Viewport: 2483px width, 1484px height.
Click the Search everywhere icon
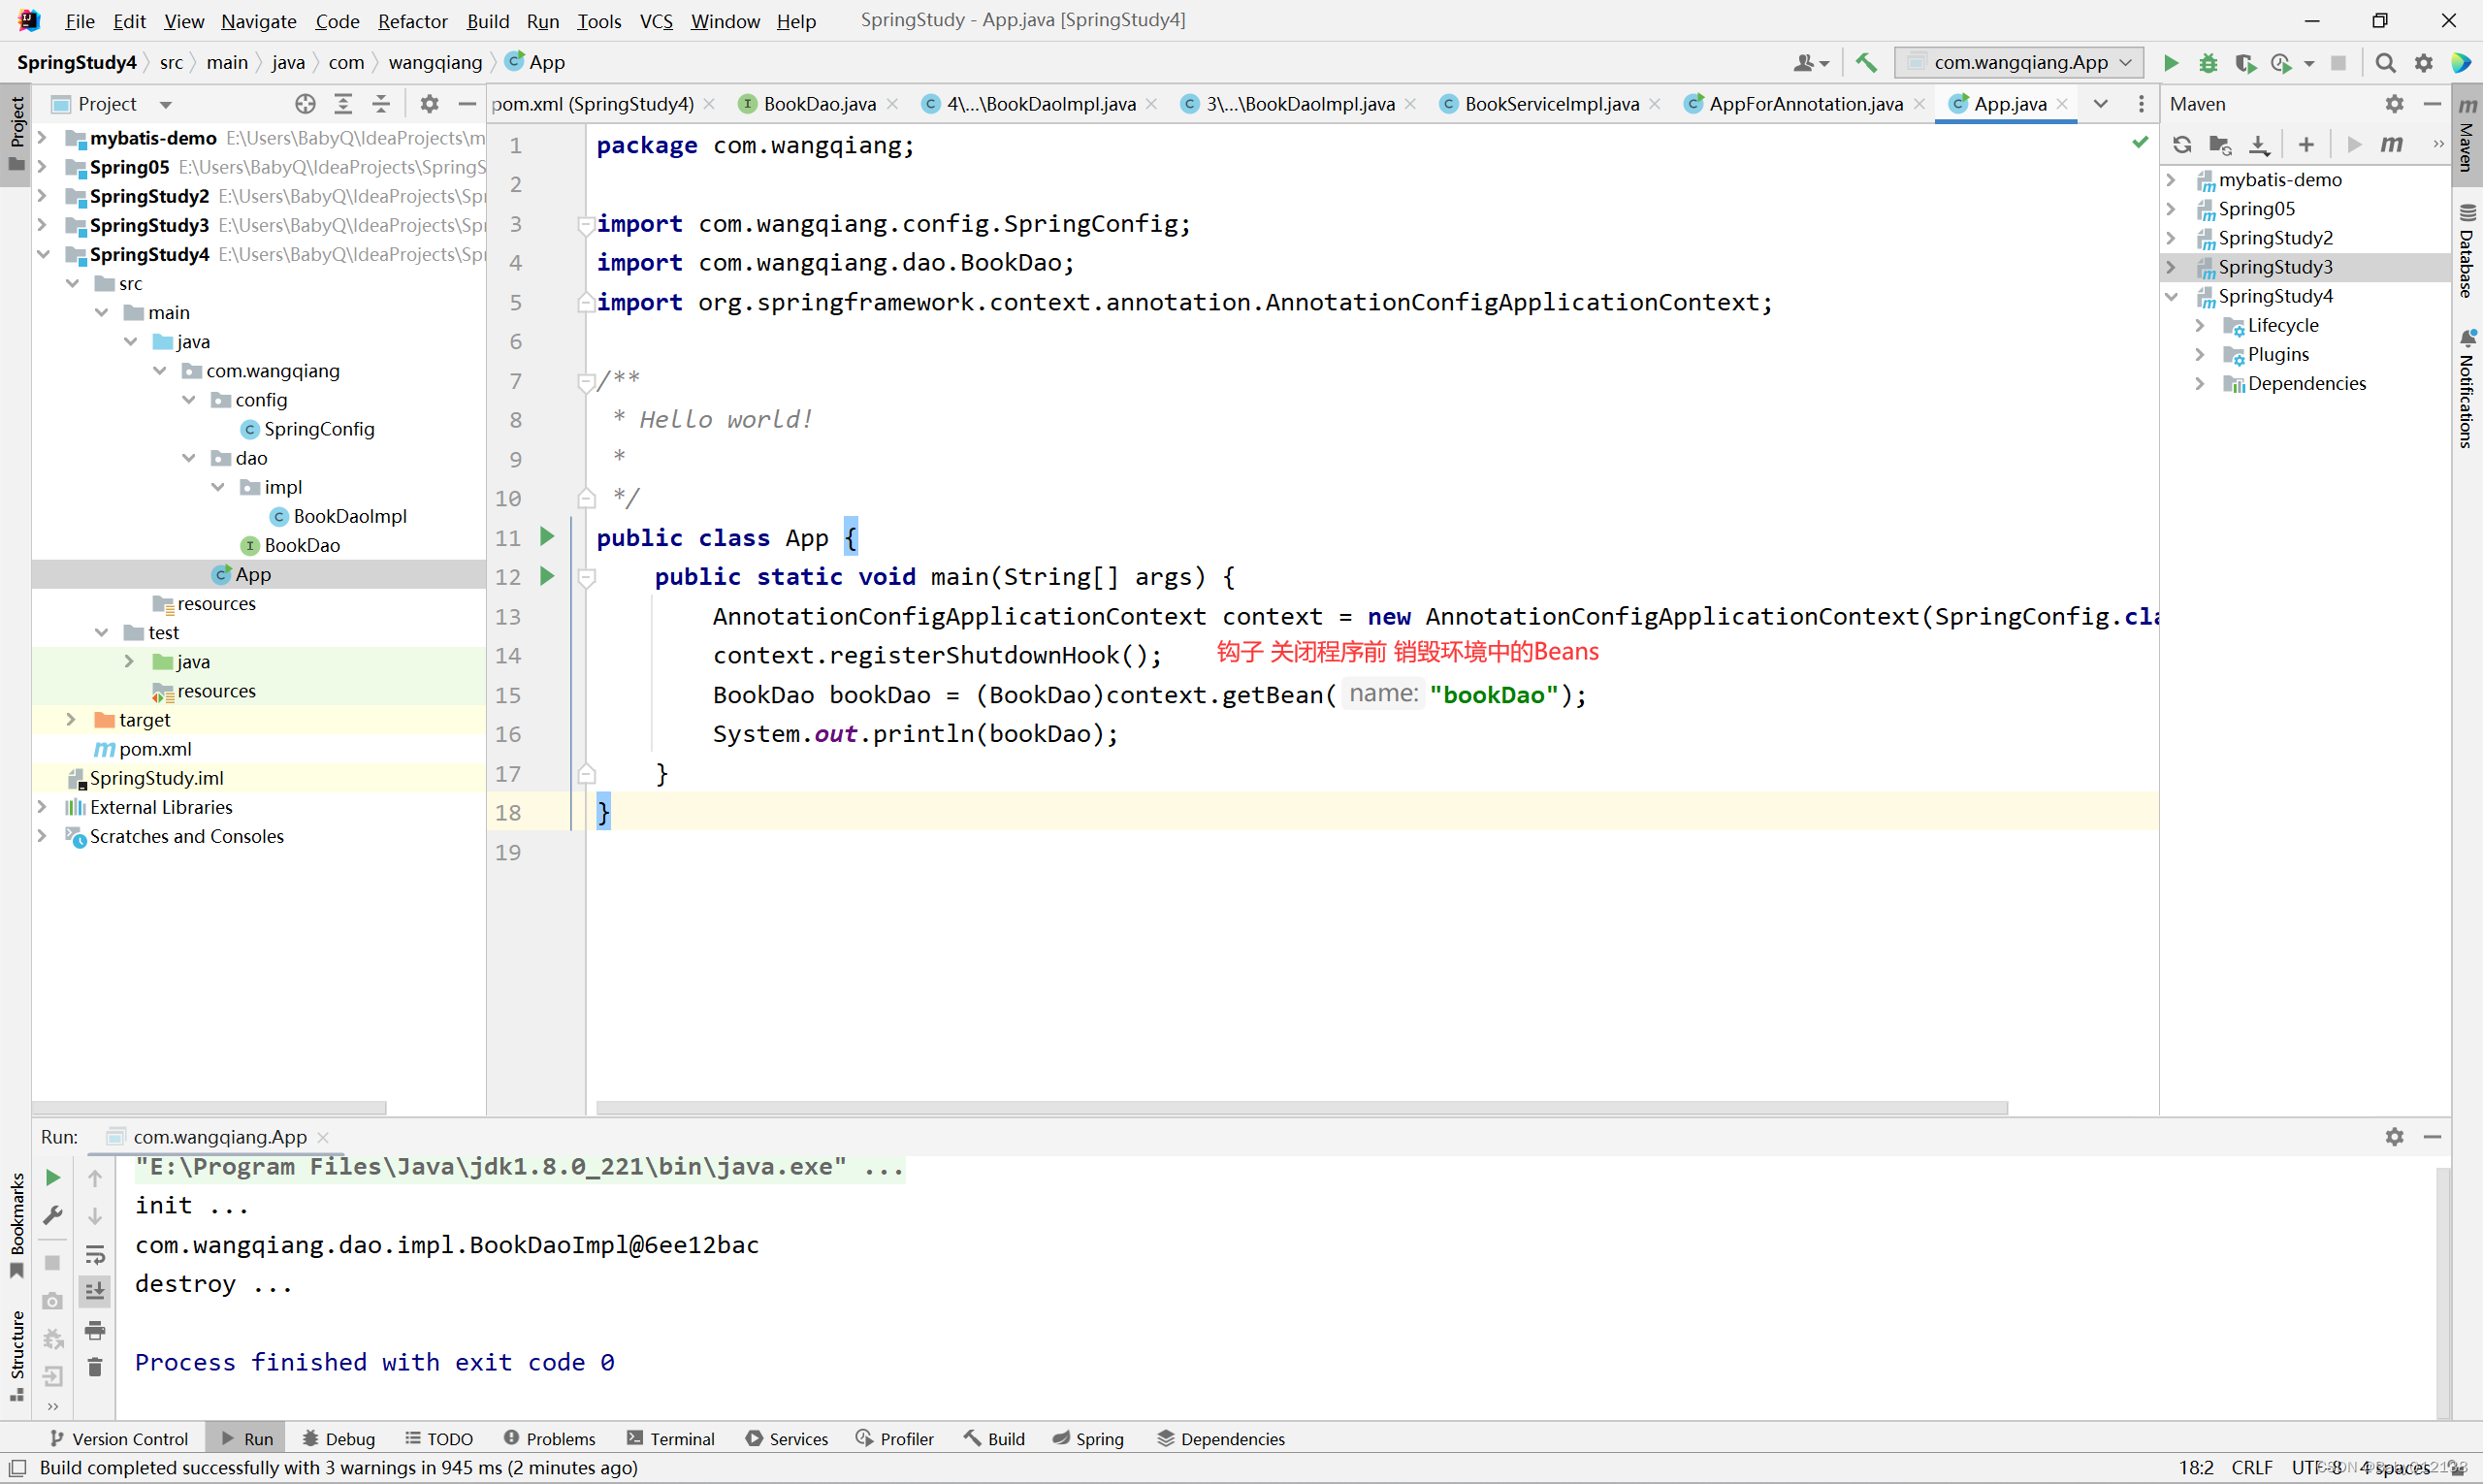[2384, 62]
